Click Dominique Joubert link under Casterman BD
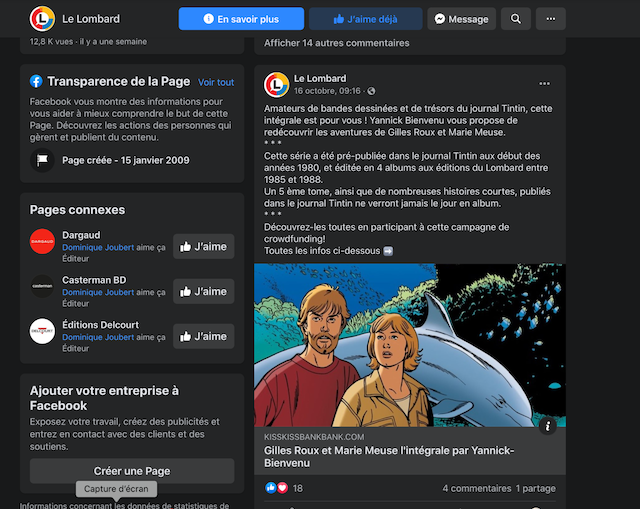The height and width of the screenshot is (509, 640). pos(98,292)
